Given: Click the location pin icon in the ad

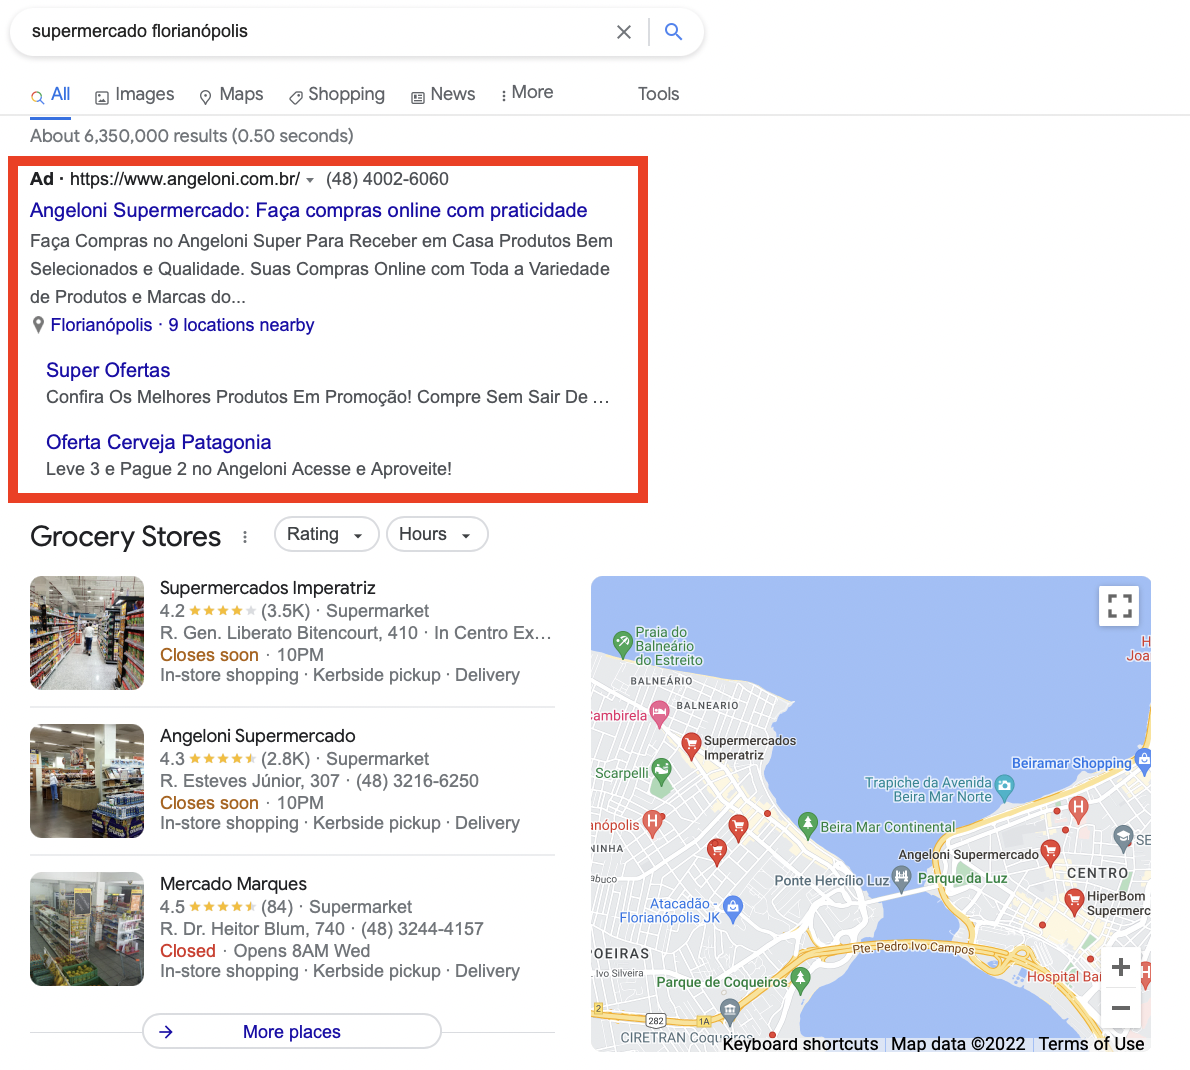Looking at the screenshot, I should 38,325.
